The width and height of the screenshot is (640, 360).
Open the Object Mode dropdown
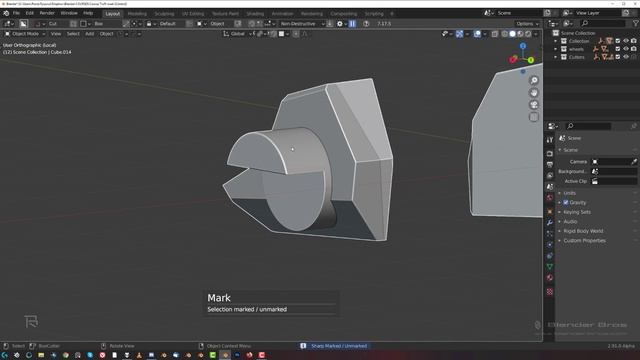(24, 34)
